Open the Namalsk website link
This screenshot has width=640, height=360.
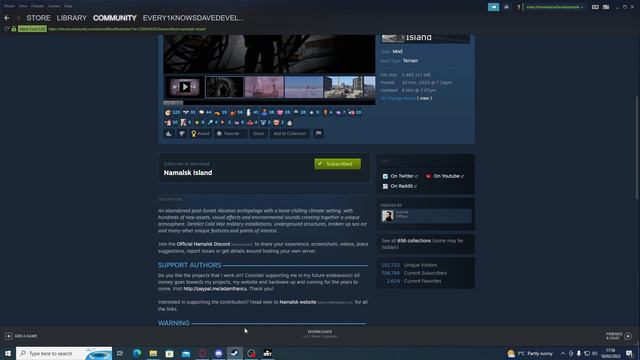pos(298,302)
